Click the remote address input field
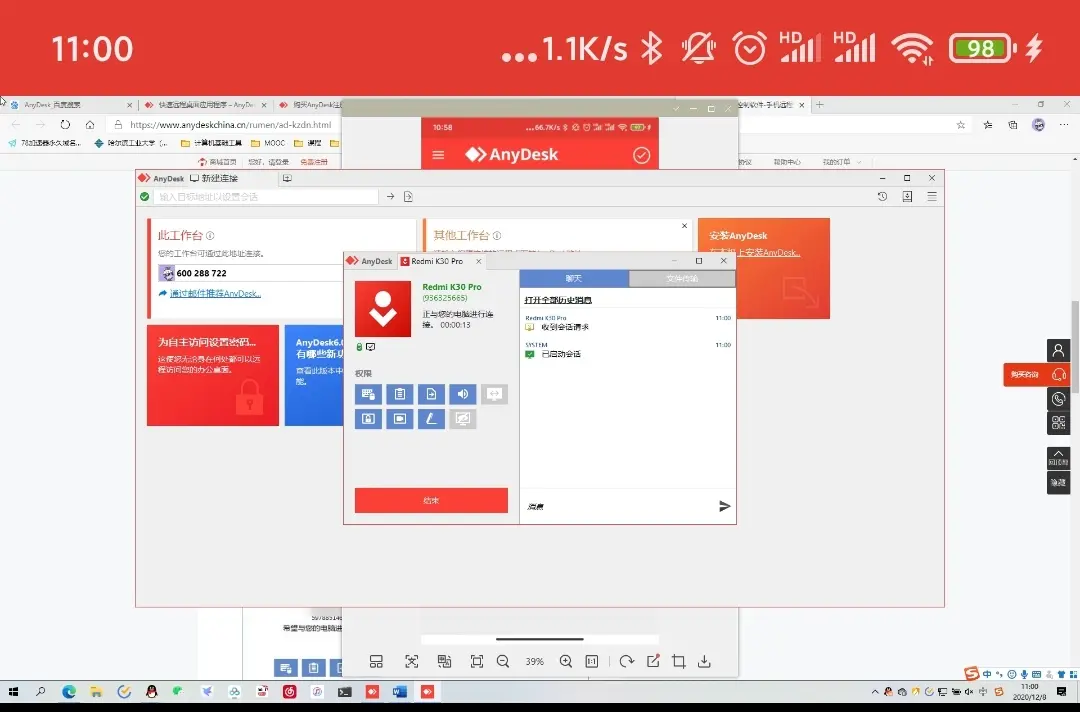The width and height of the screenshot is (1080, 712). click(x=266, y=196)
